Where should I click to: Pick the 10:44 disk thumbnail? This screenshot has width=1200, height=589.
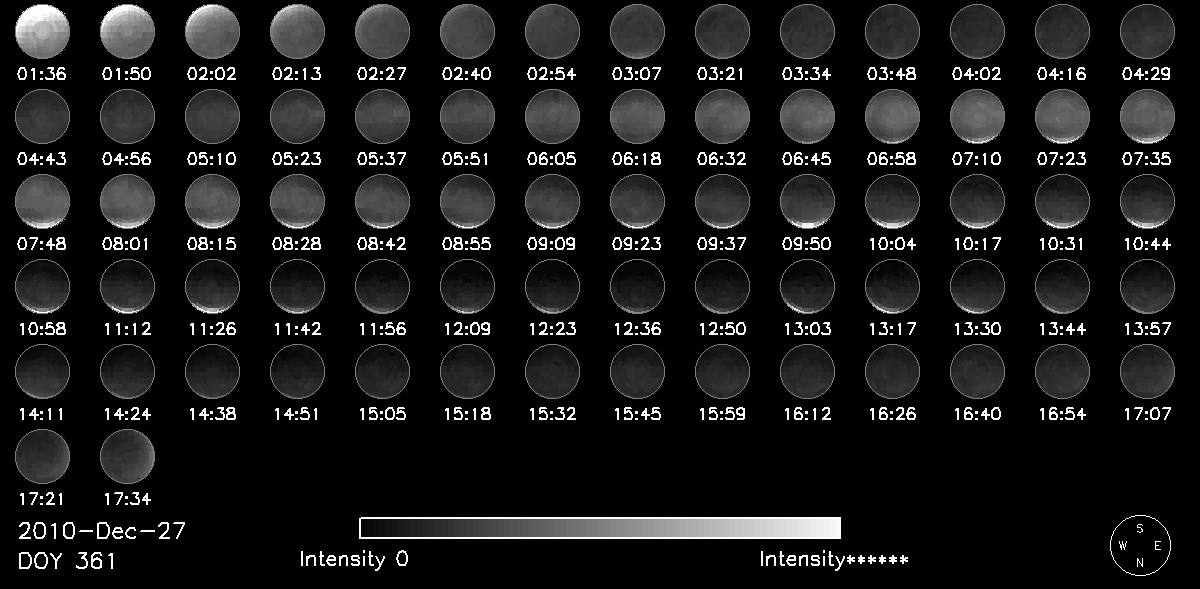tap(1147, 201)
